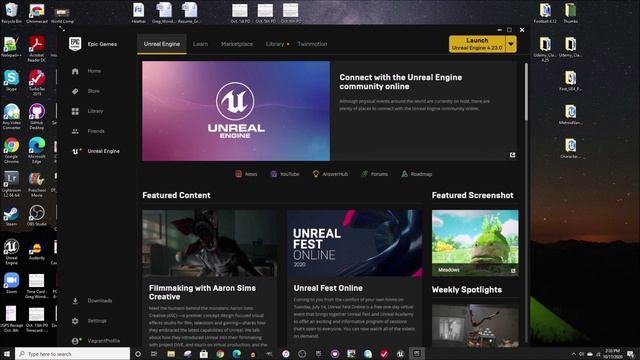
Task: Click the Epic Games logo
Action: 75,44
